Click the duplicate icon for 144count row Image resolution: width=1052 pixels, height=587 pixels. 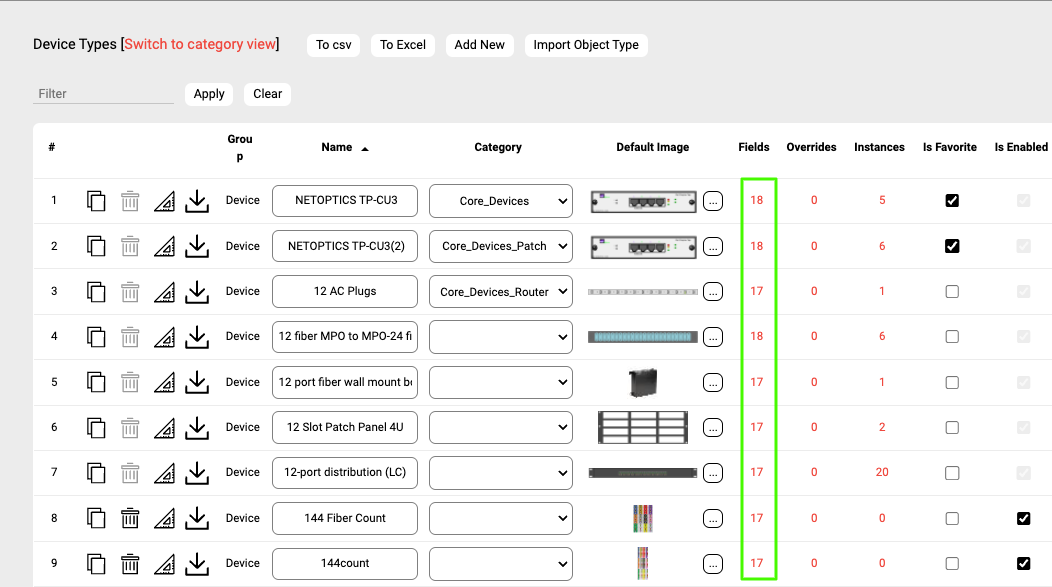(96, 564)
